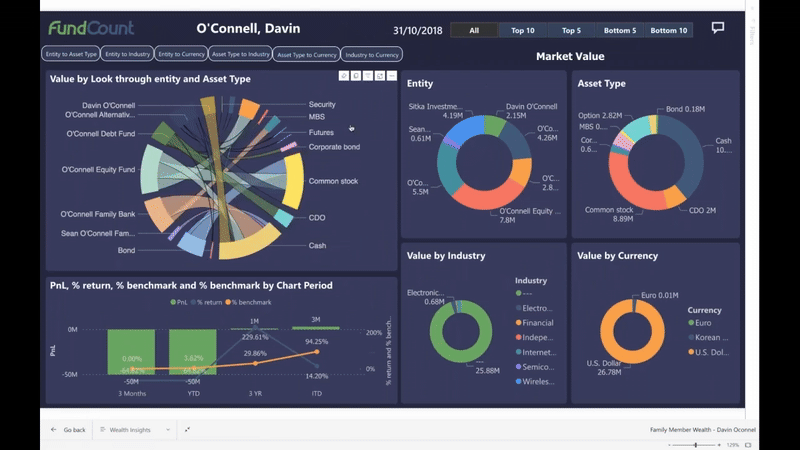Toggle the All filter option

coord(474,30)
